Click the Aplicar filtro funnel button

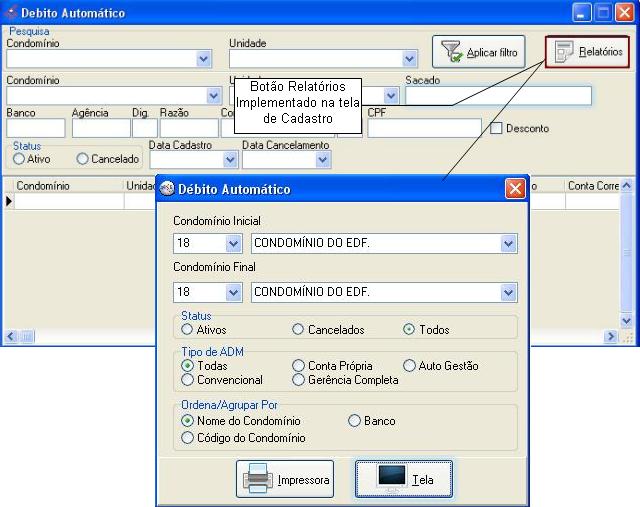[x=479, y=52]
